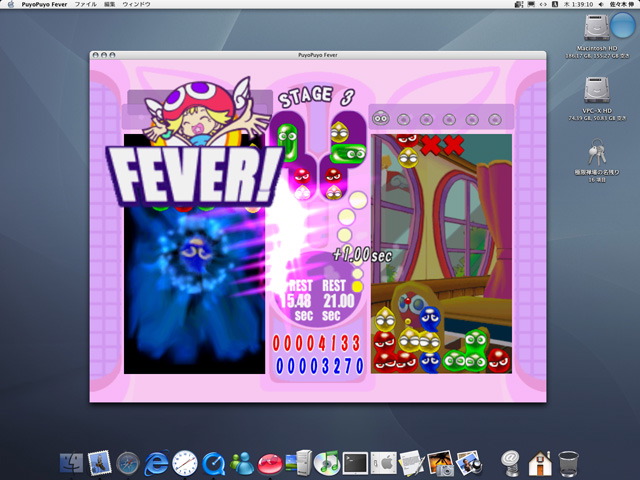This screenshot has height=480, width=640.
Task: Open System Preferences in the Dock
Action: click(384, 463)
